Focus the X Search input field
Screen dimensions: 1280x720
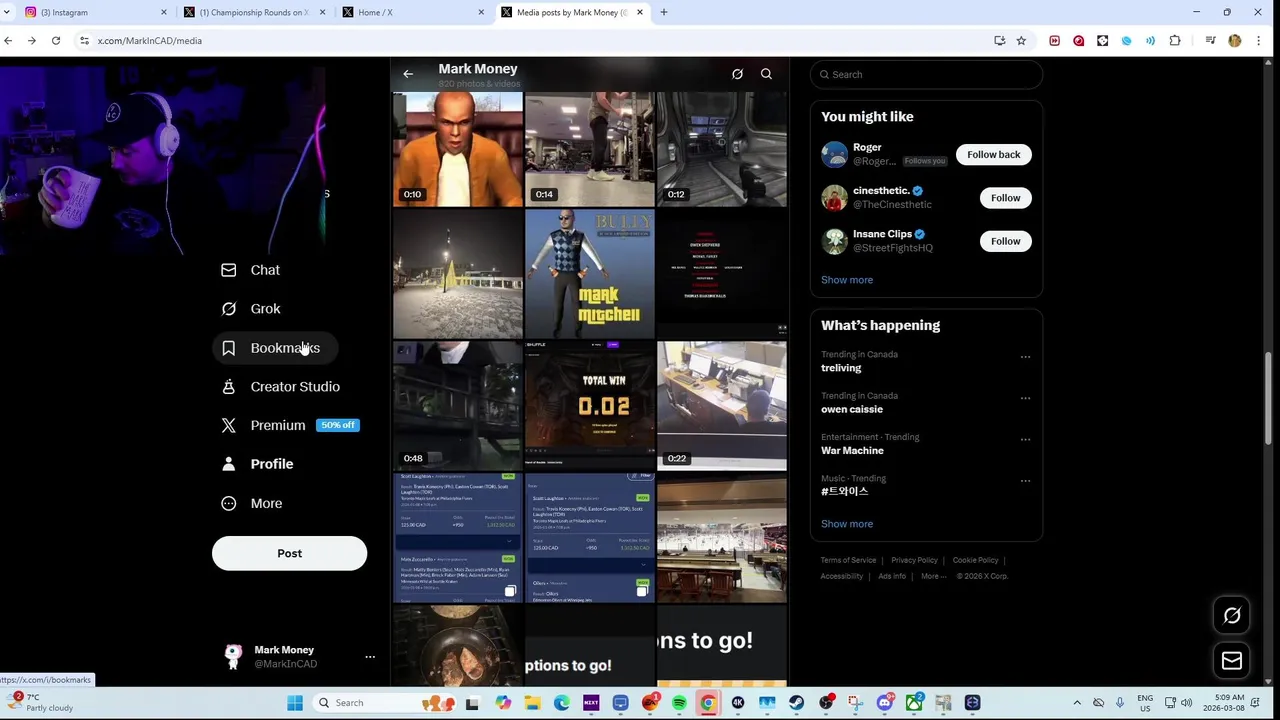click(926, 74)
